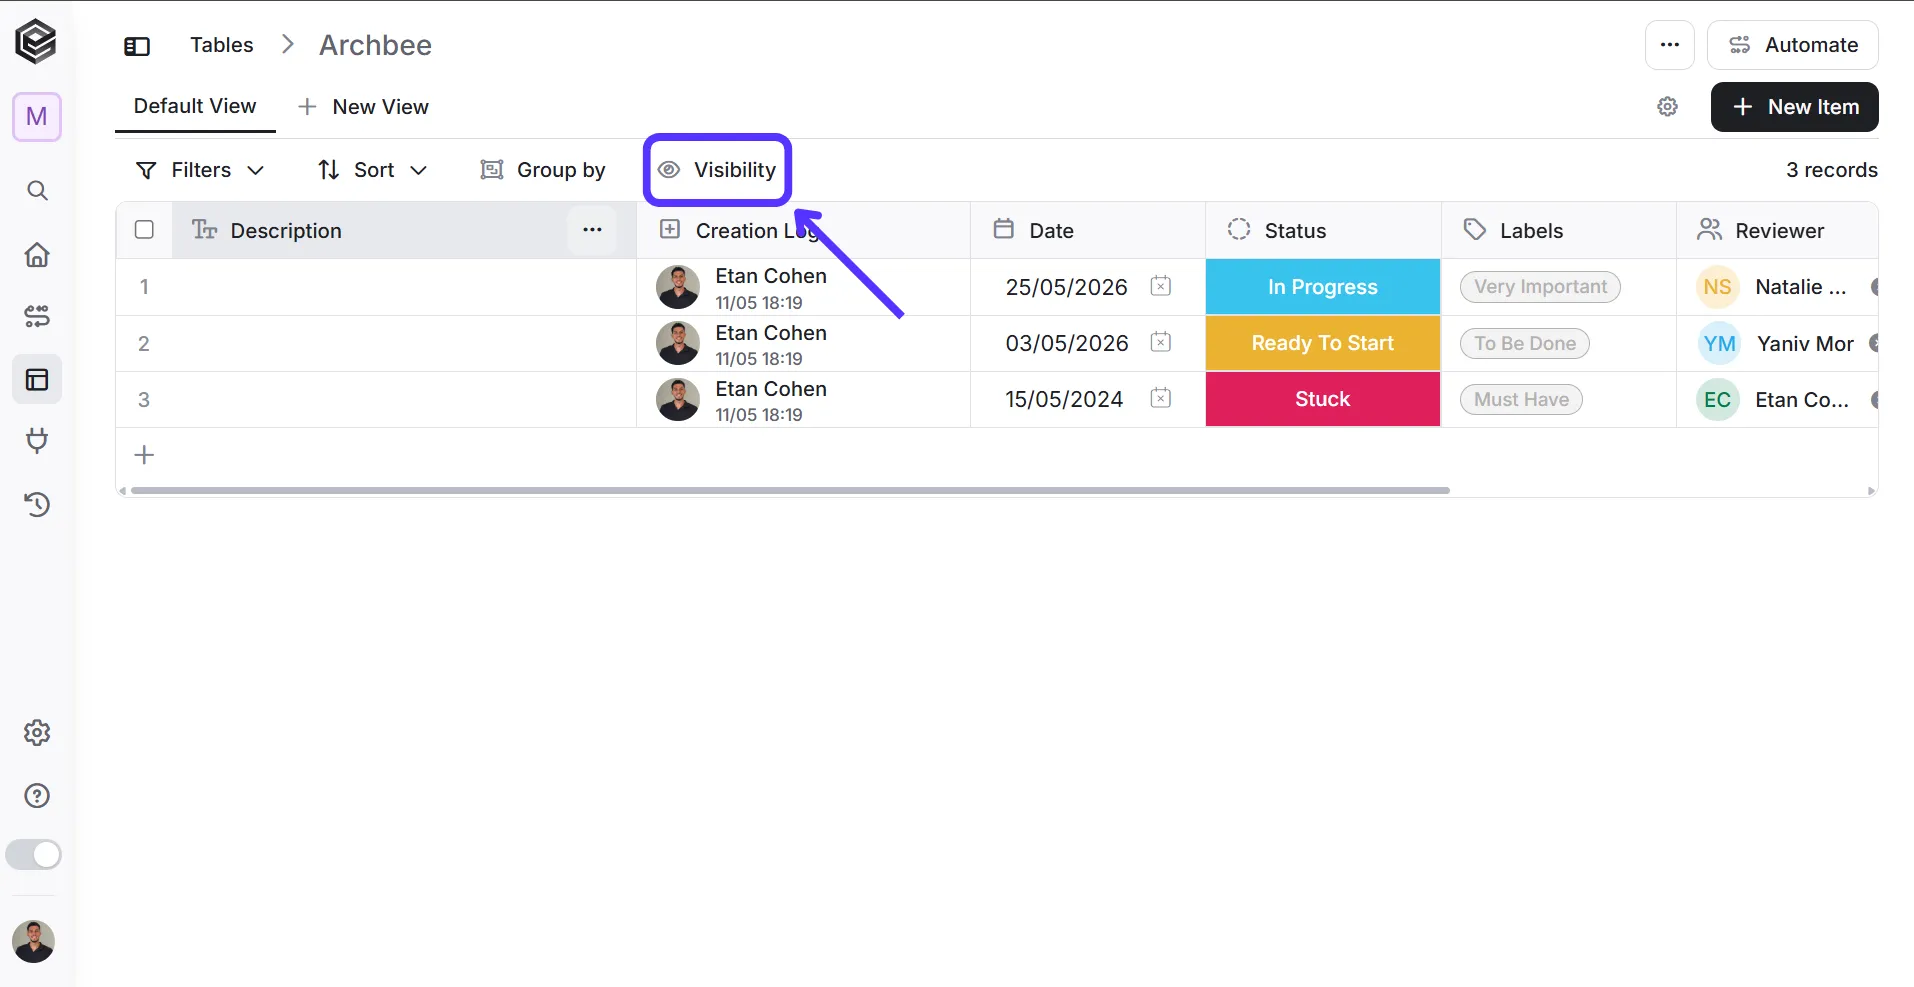Open the user profile photo in the sidebar
The height and width of the screenshot is (987, 1914).
(x=34, y=942)
